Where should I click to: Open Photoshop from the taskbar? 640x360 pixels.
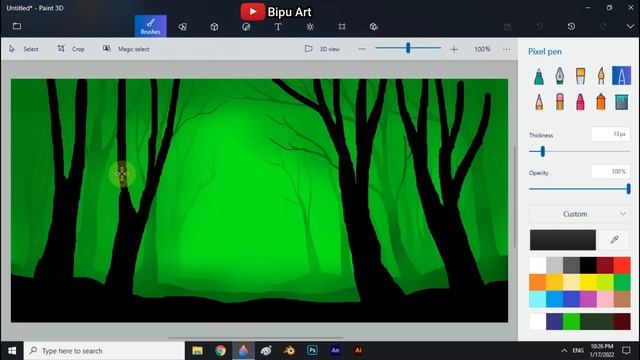click(312, 351)
